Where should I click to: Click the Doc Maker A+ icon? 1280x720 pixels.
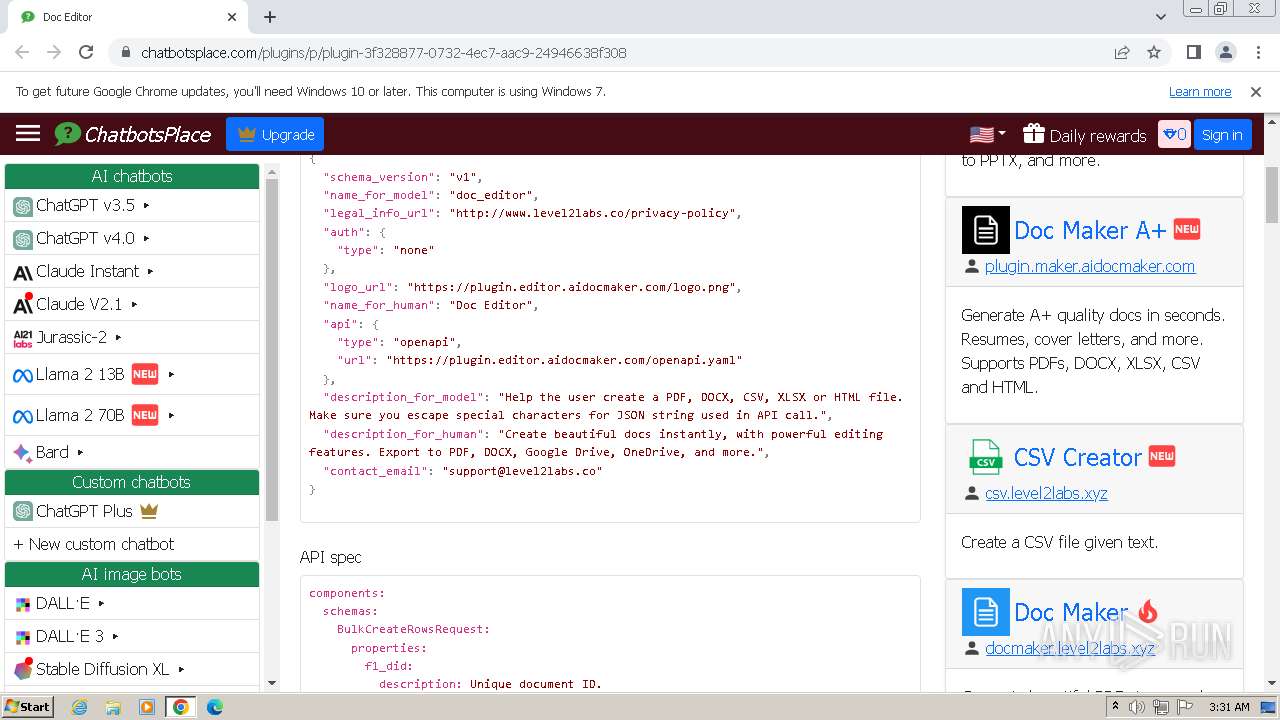pyautogui.click(x=986, y=230)
